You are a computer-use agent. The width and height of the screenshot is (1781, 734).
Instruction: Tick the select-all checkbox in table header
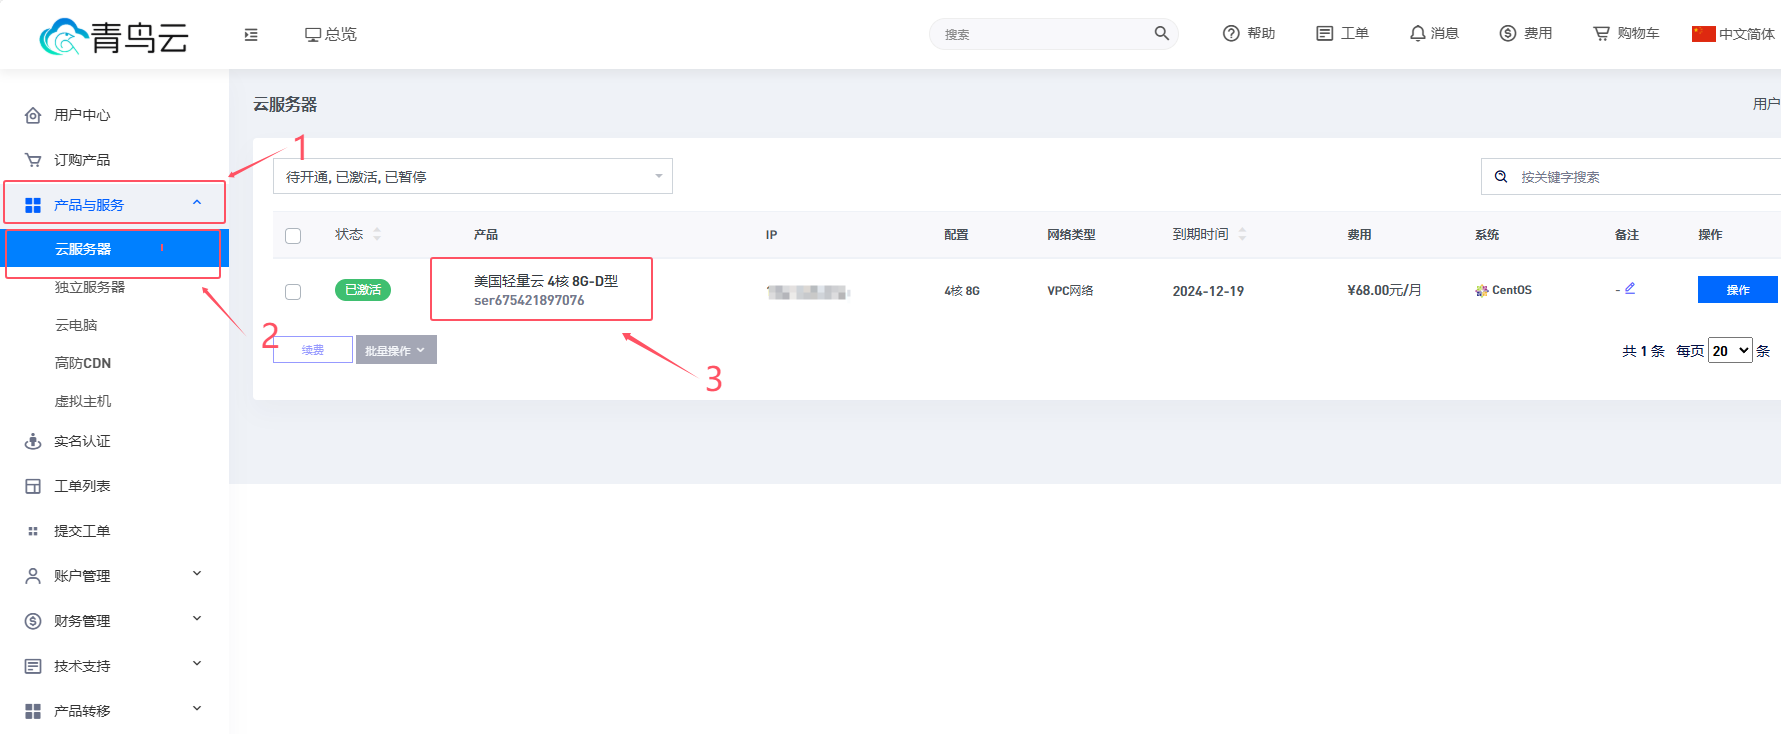293,236
